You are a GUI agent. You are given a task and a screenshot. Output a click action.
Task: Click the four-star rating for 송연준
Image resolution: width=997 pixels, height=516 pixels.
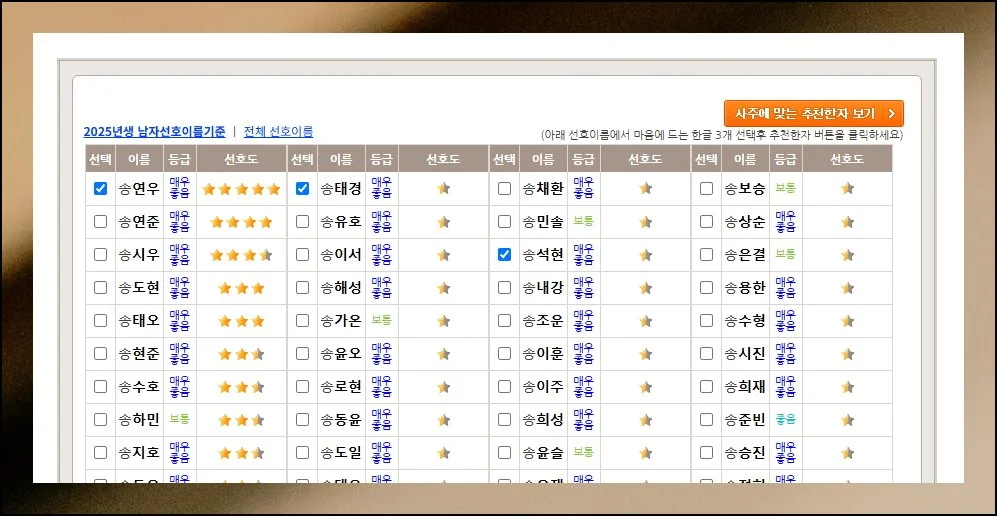tap(241, 222)
